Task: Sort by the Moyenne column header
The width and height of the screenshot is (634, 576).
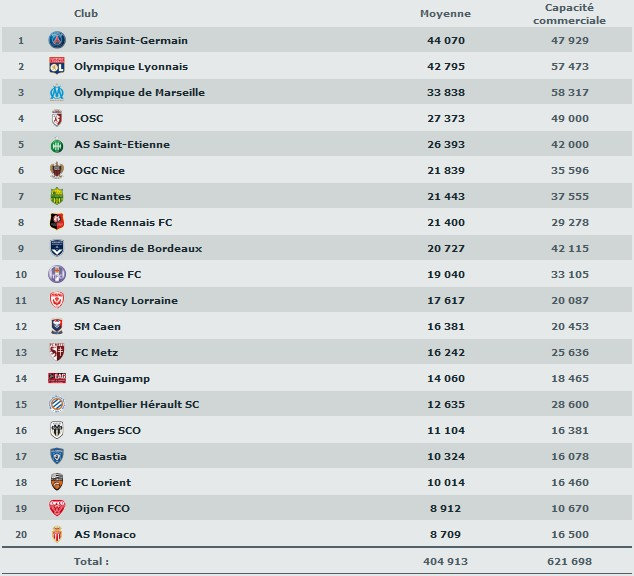Action: click(445, 14)
